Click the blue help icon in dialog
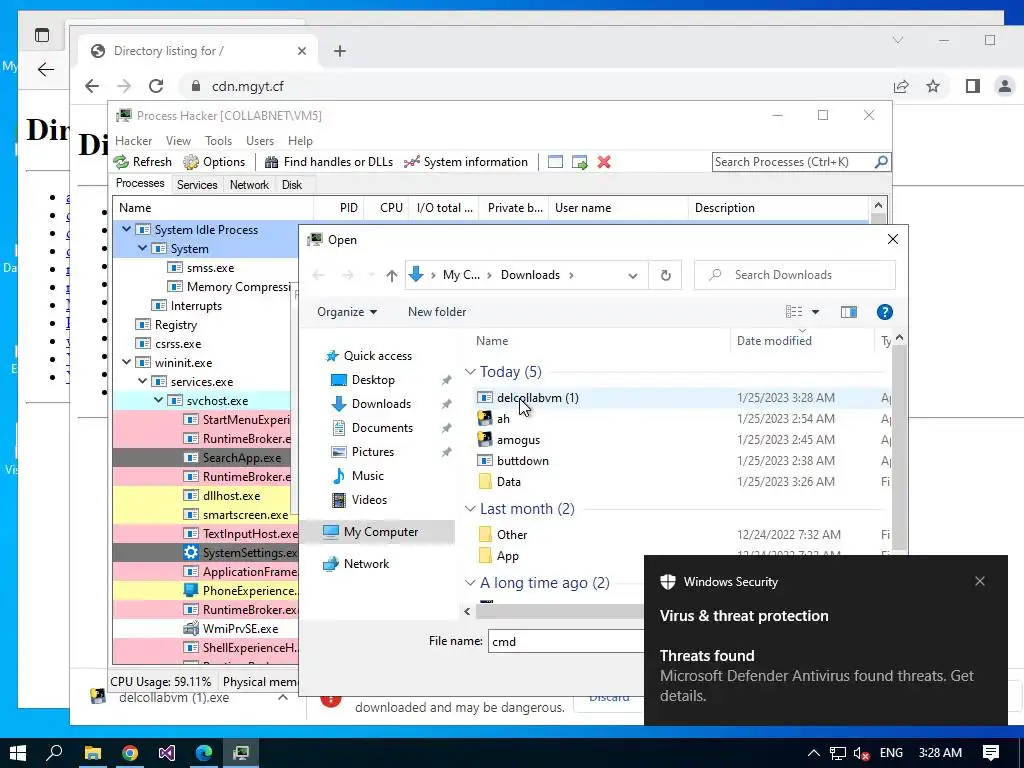 pyautogui.click(x=884, y=312)
